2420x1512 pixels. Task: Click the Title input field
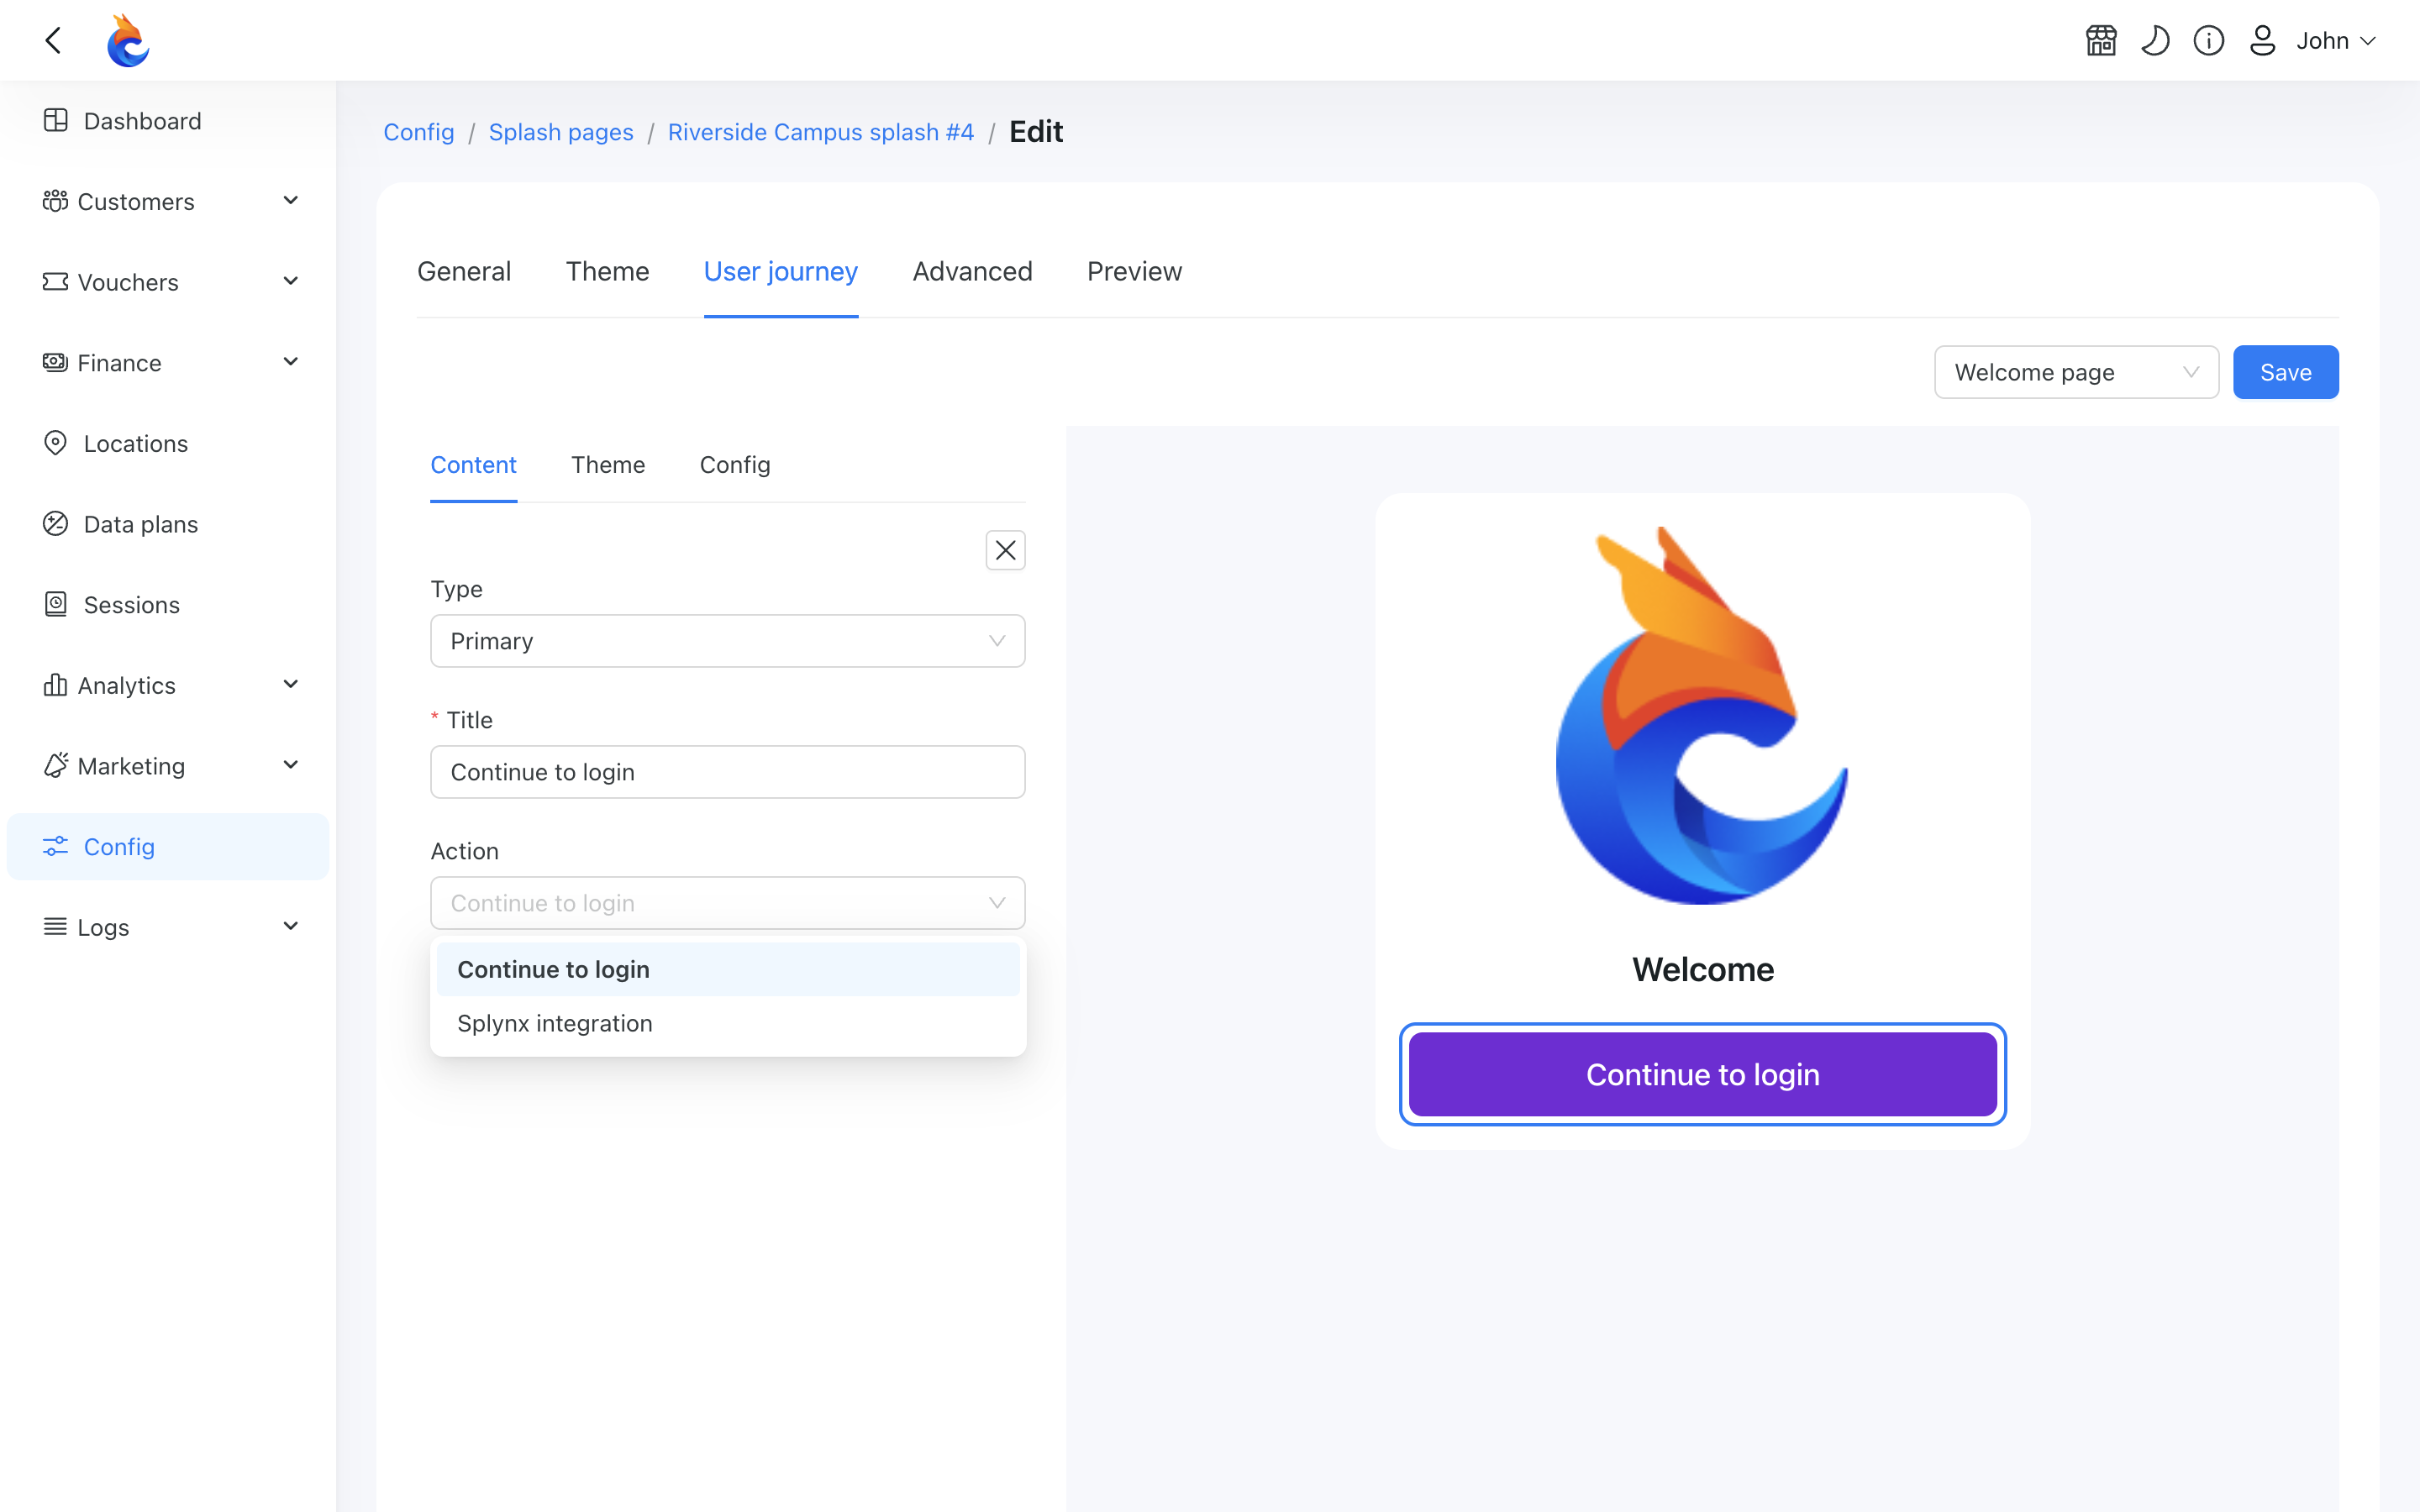(727, 772)
